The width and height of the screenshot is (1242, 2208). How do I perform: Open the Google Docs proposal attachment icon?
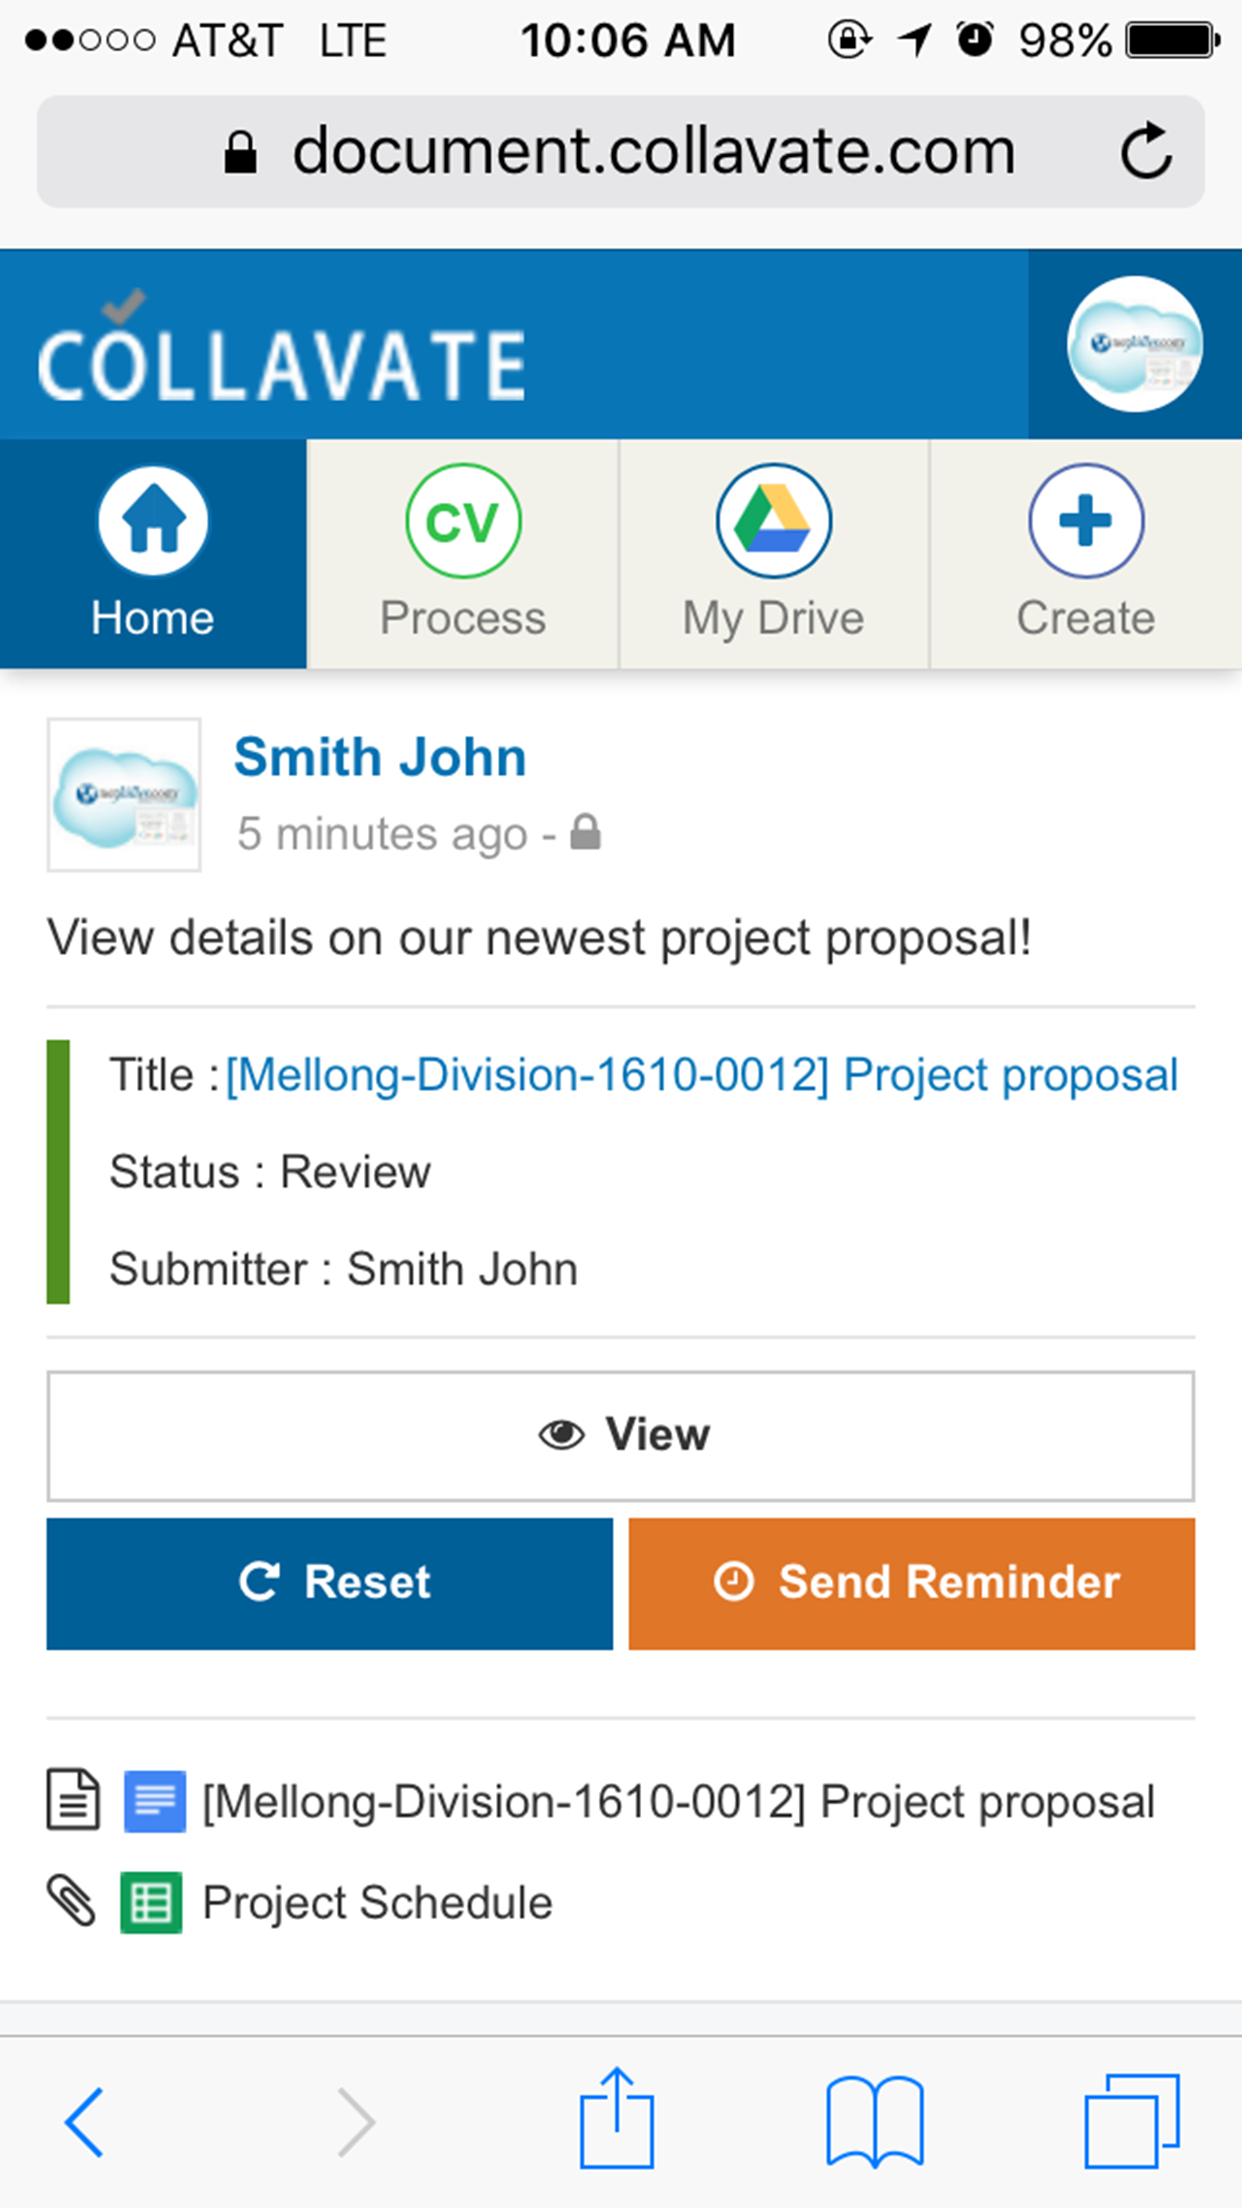click(x=154, y=1801)
